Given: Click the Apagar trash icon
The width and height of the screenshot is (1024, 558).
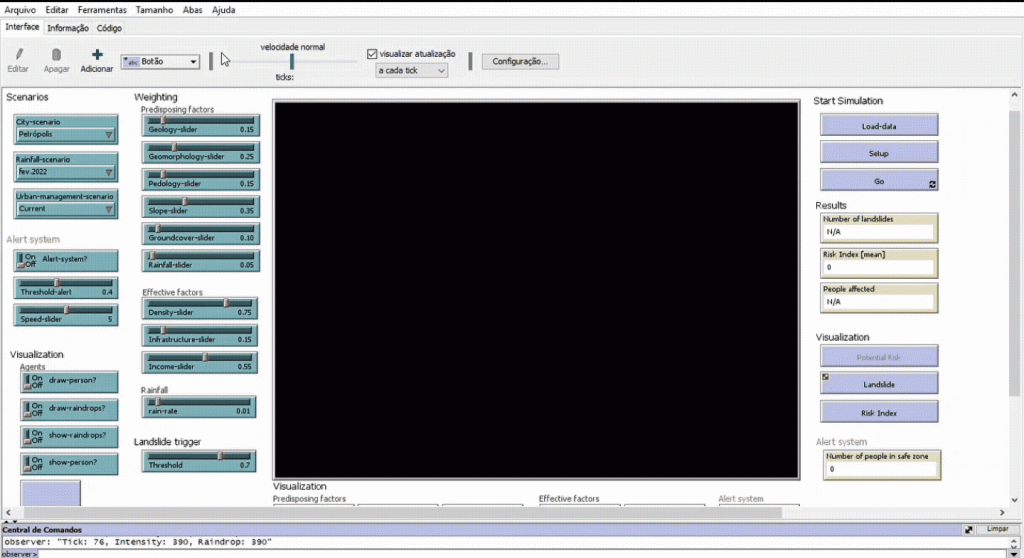Looking at the screenshot, I should (56, 55).
